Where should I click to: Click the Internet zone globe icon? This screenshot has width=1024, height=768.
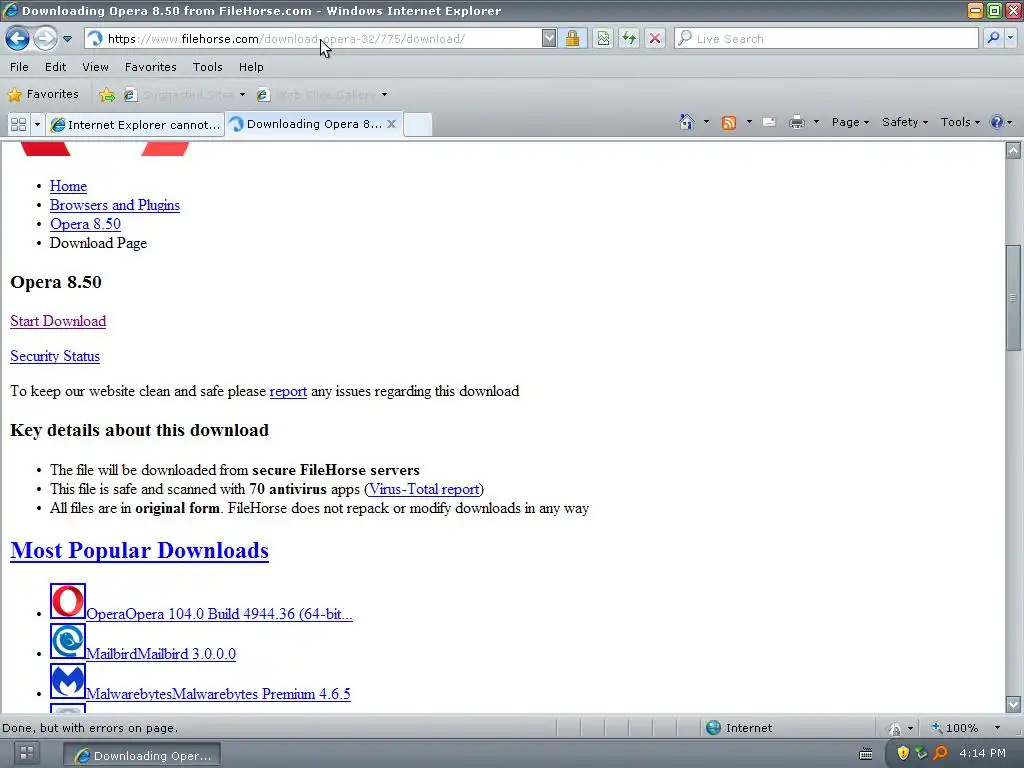(x=714, y=728)
